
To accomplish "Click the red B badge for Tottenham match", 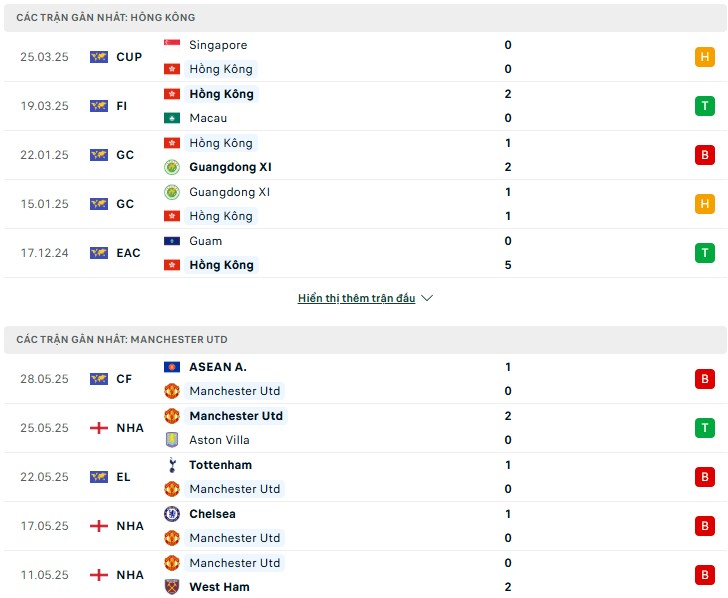I will pos(704,477).
